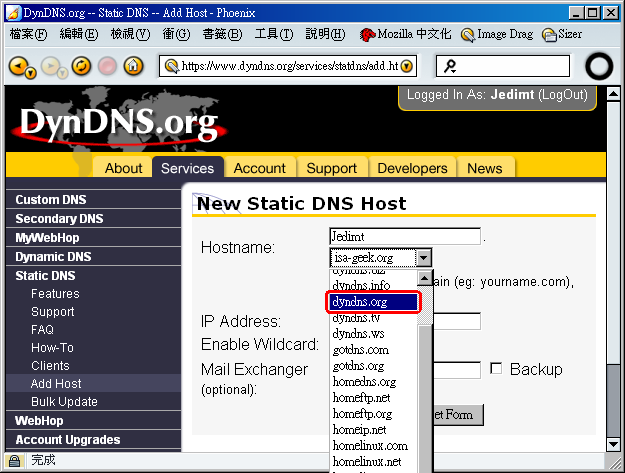Select dyndns.org from the domain list
The height and width of the screenshot is (473, 625).
[373, 302]
